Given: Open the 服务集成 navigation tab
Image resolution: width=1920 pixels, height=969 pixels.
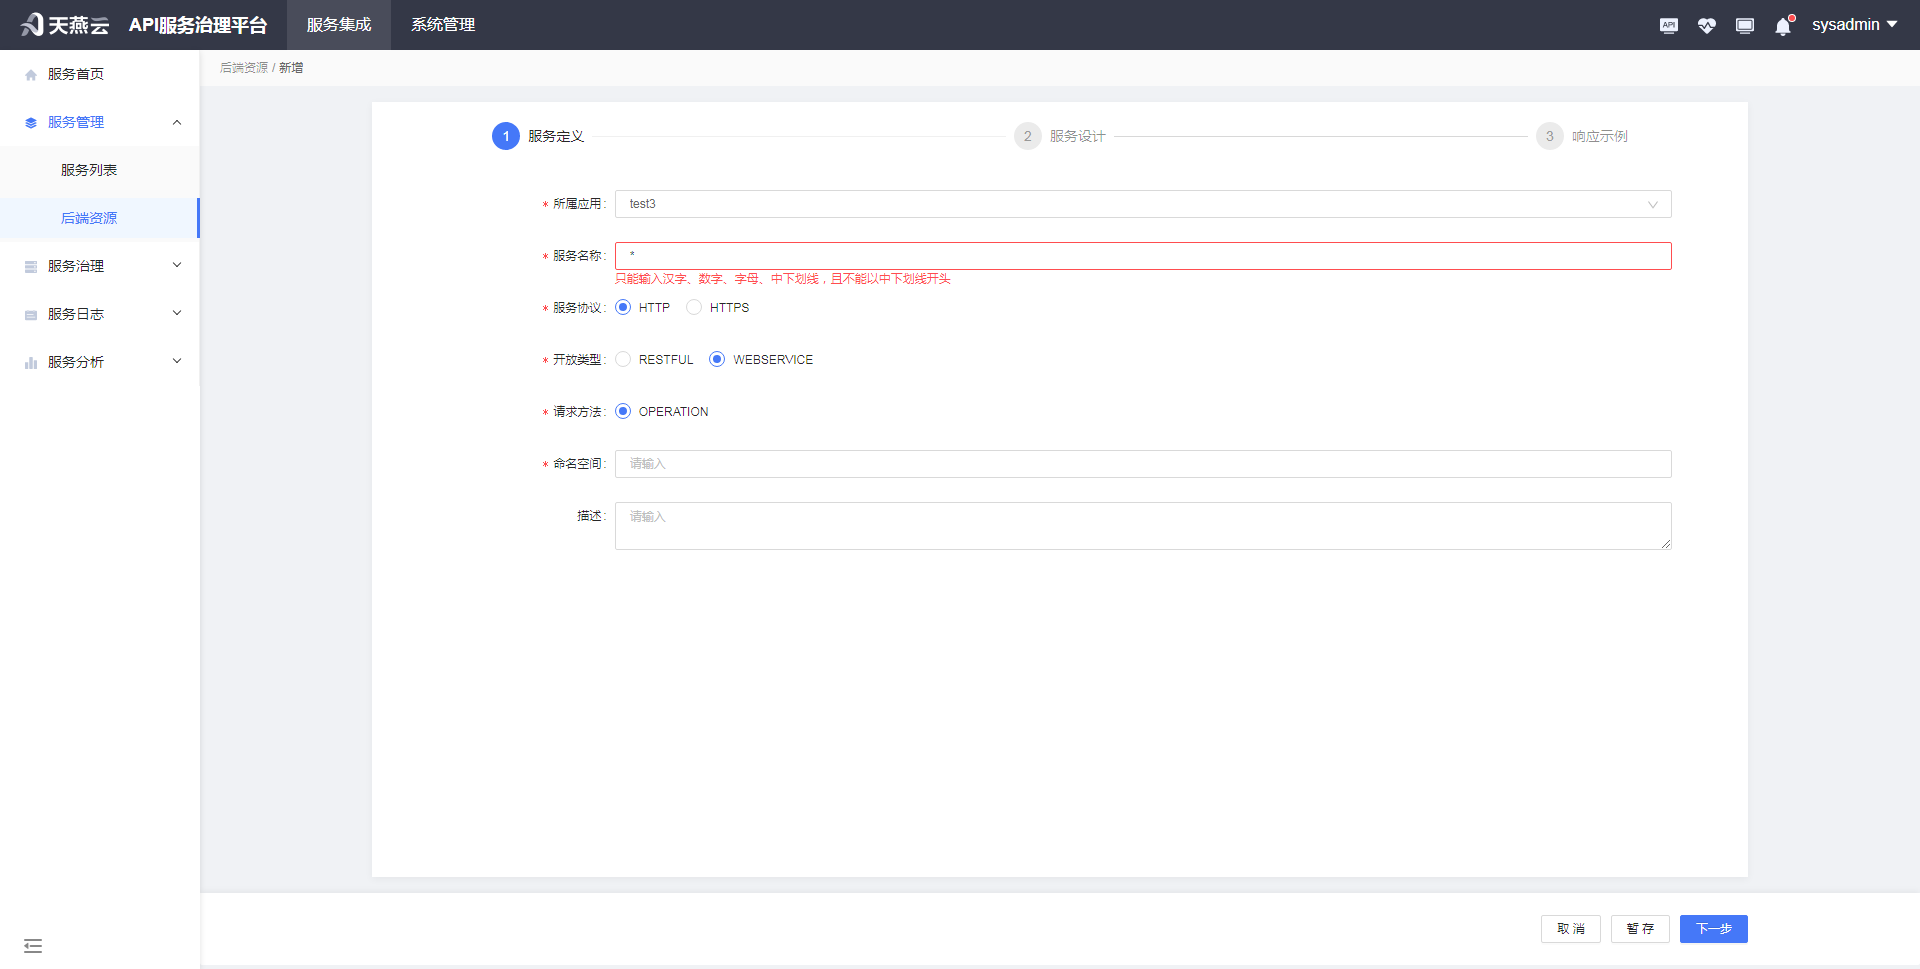Looking at the screenshot, I should pos(338,25).
